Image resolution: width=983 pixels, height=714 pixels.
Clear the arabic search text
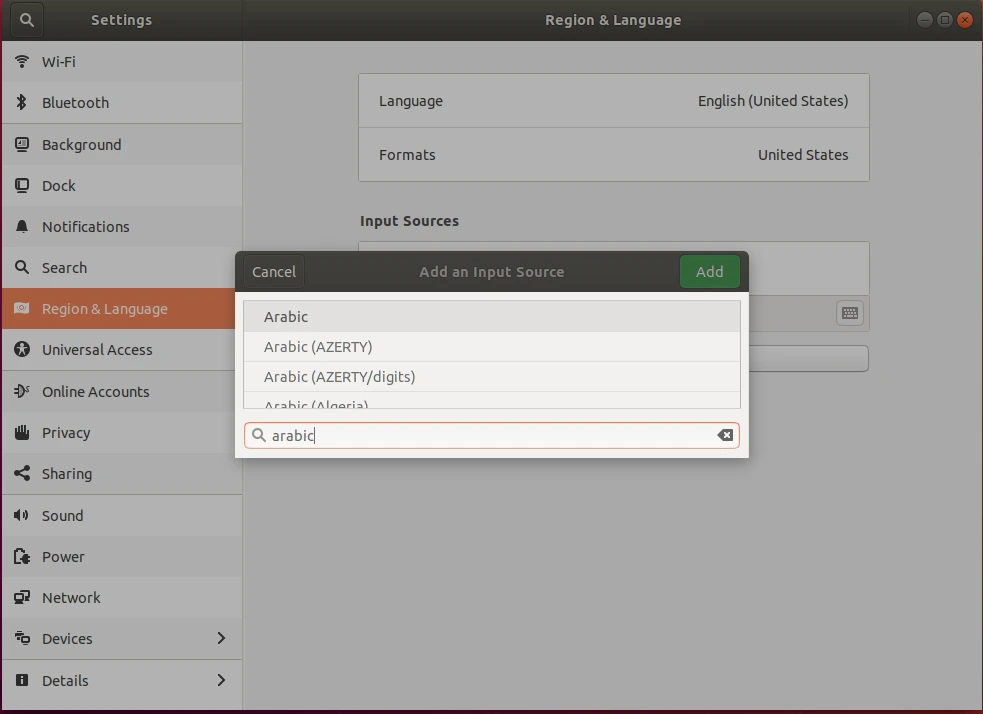(x=725, y=435)
